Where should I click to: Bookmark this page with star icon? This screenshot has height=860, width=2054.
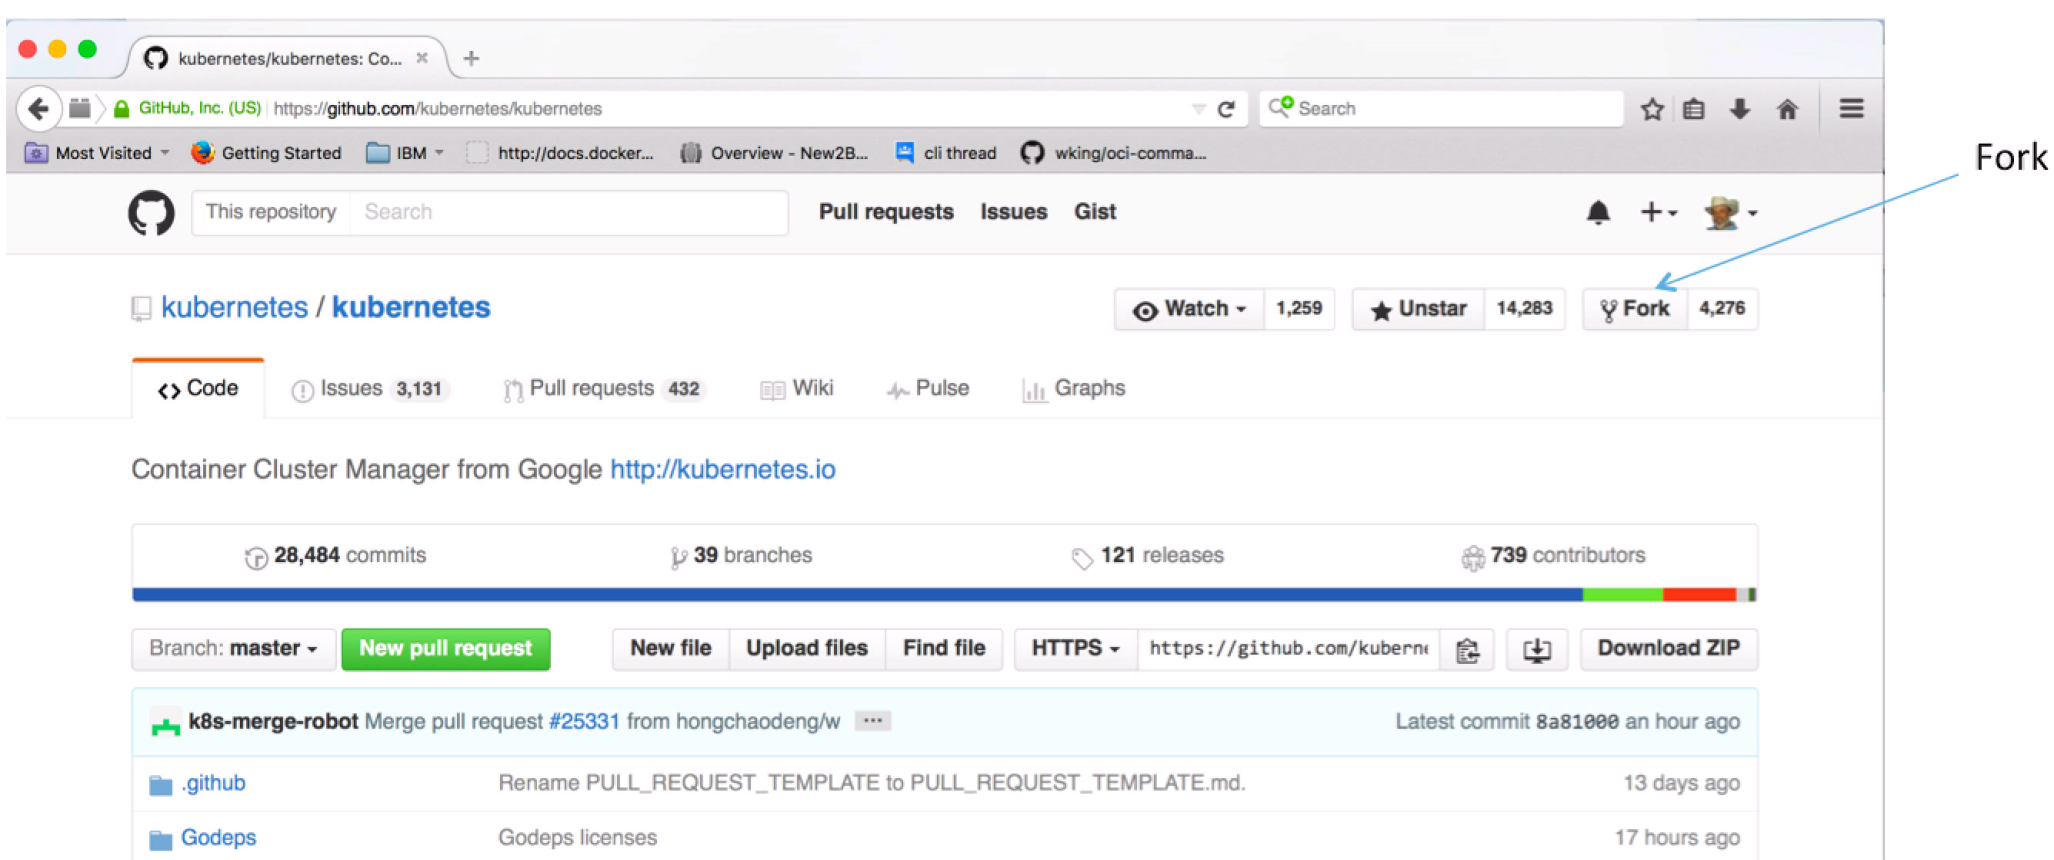[1652, 109]
